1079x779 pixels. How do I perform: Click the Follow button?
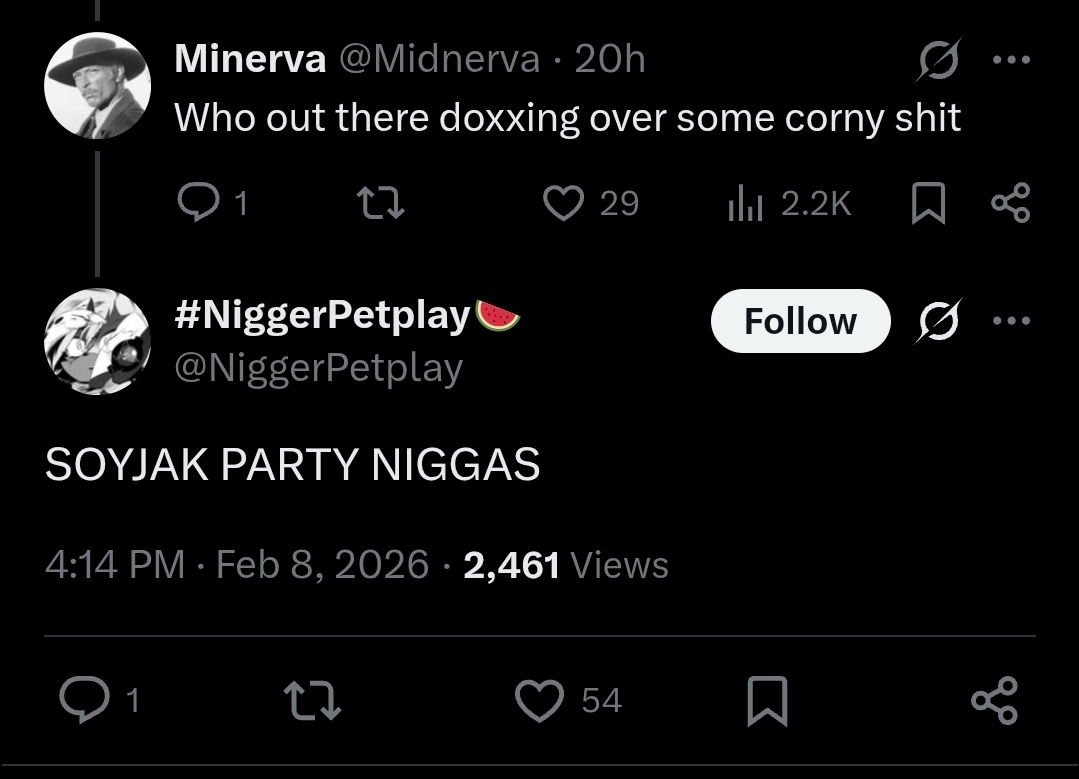800,321
